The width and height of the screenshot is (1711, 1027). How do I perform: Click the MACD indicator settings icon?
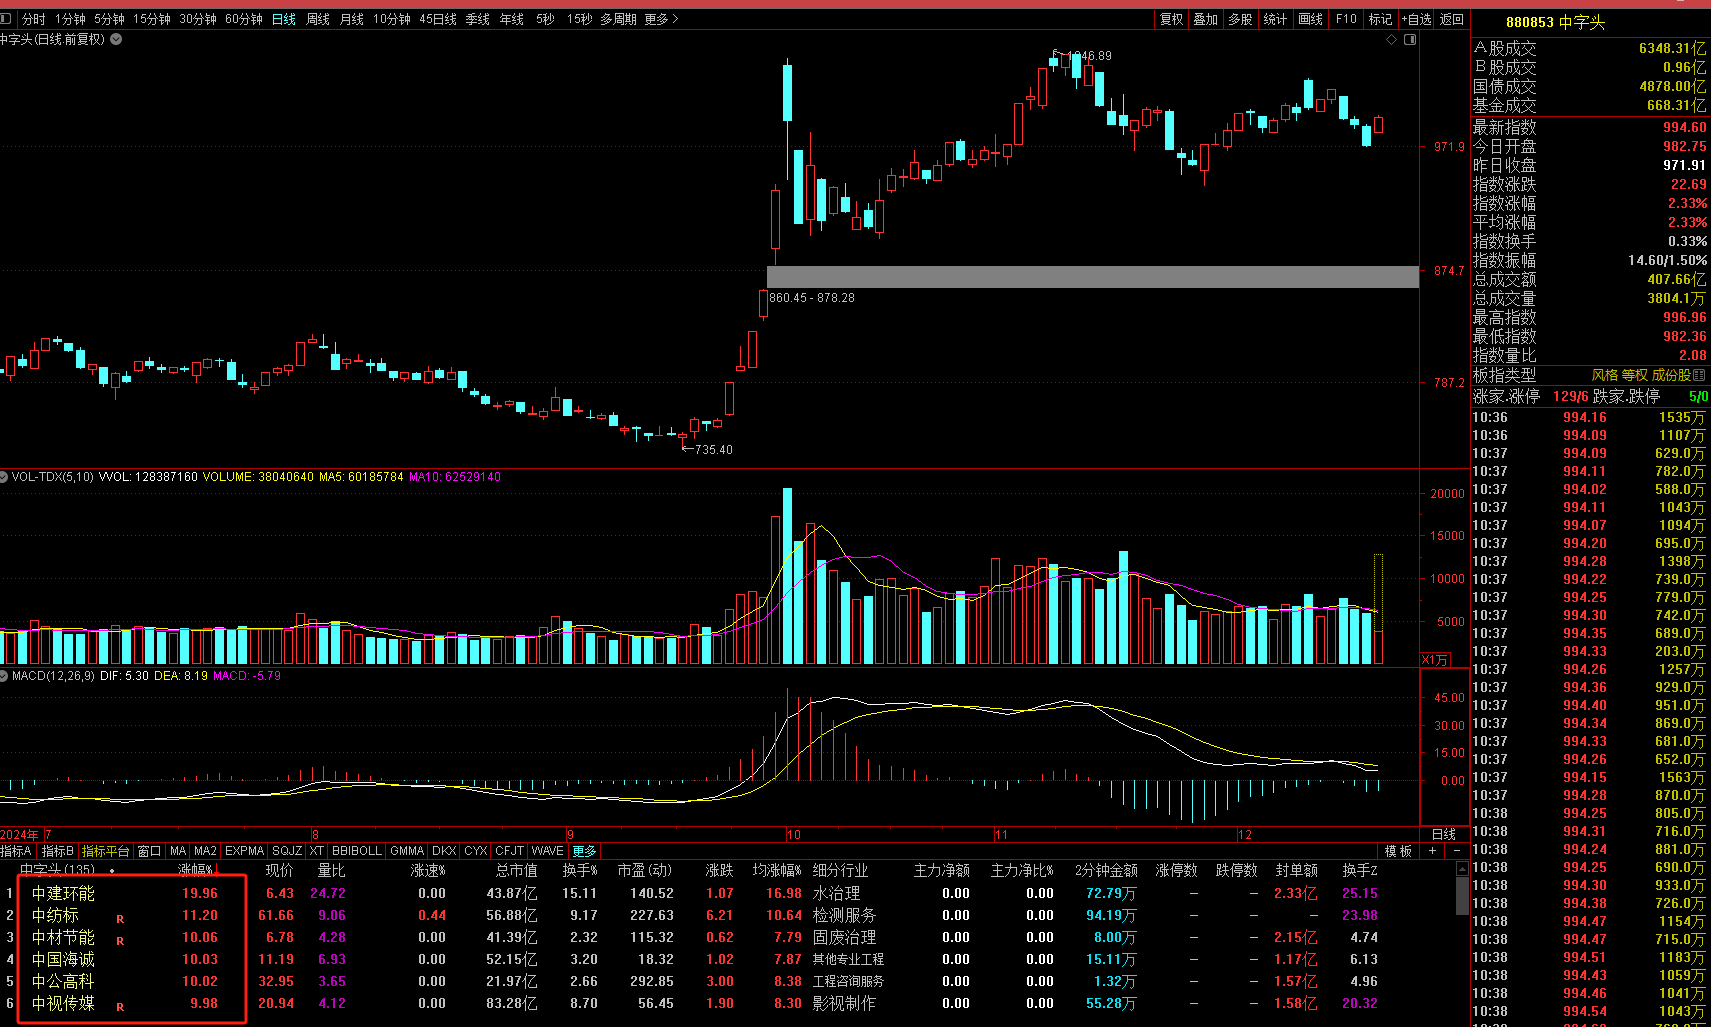pyautogui.click(x=4, y=676)
